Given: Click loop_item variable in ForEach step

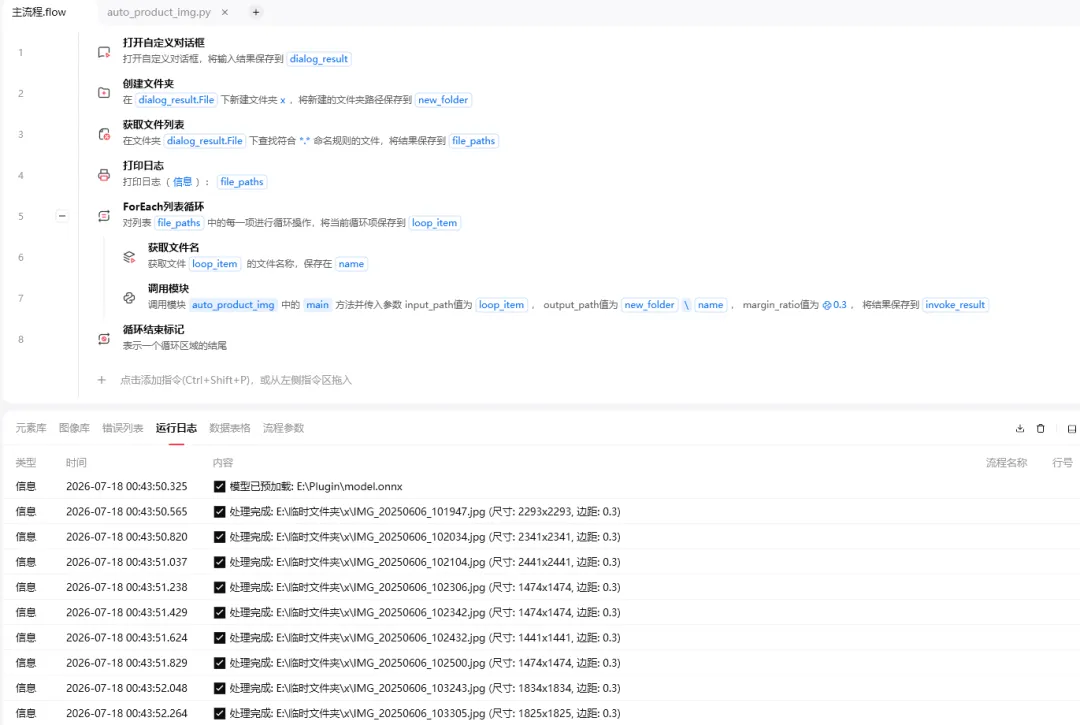Looking at the screenshot, I should coord(434,223).
